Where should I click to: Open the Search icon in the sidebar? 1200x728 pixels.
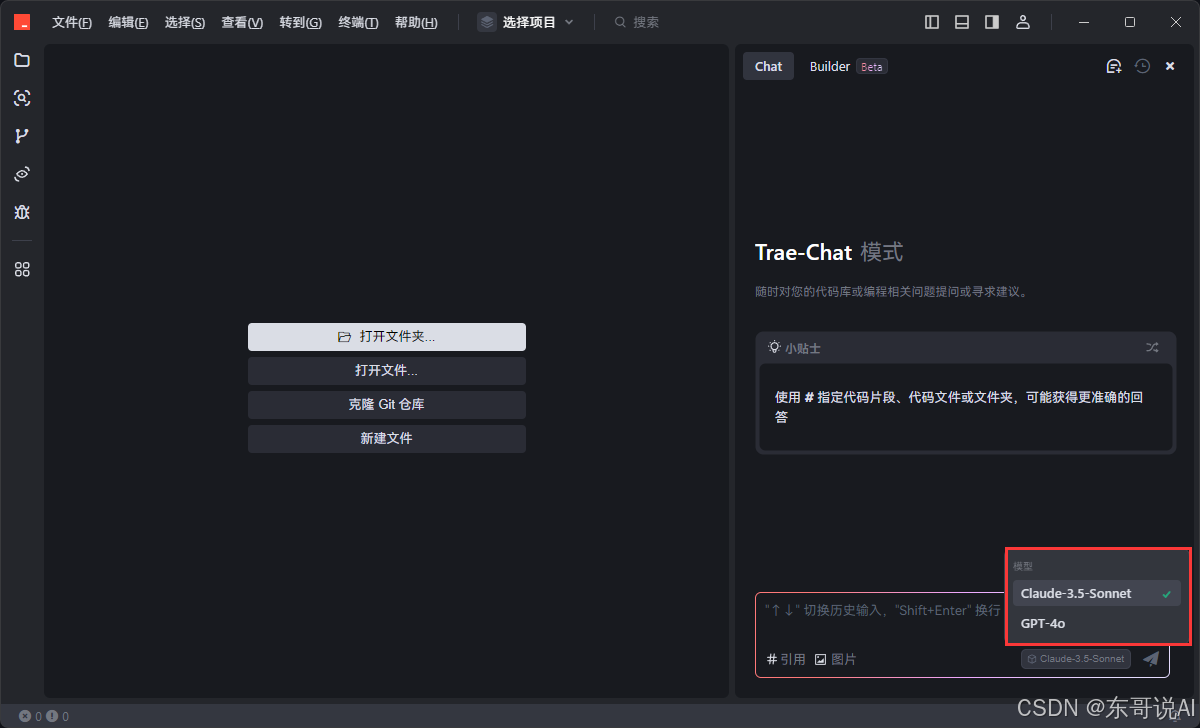coord(22,98)
